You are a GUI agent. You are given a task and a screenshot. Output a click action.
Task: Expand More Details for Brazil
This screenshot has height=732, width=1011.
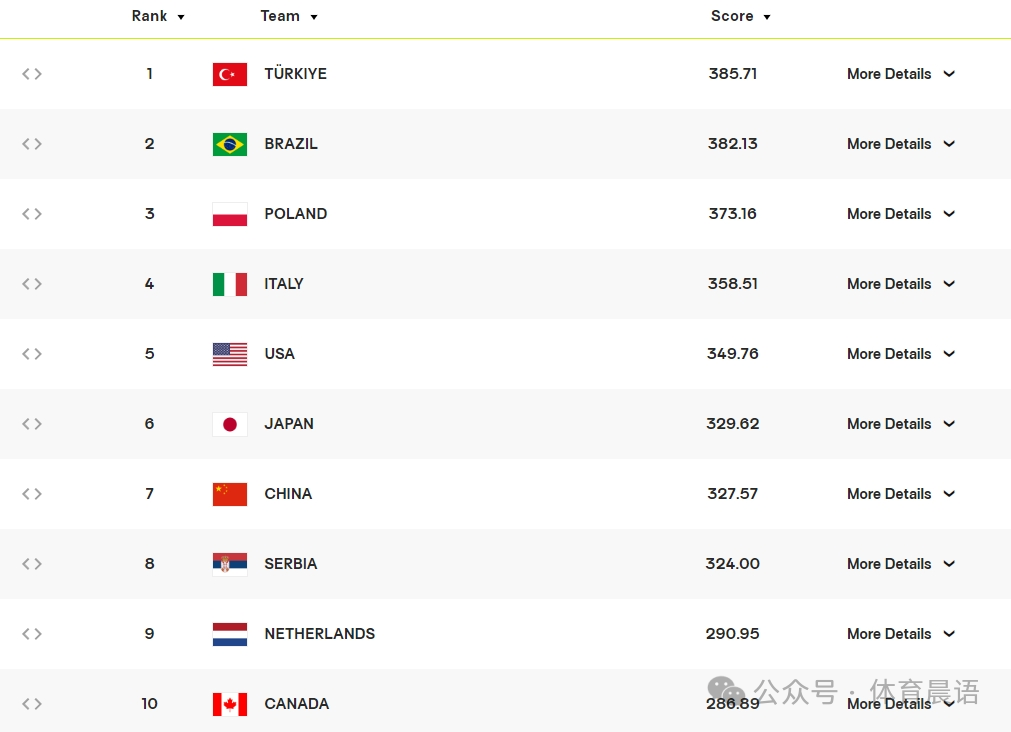click(x=900, y=144)
